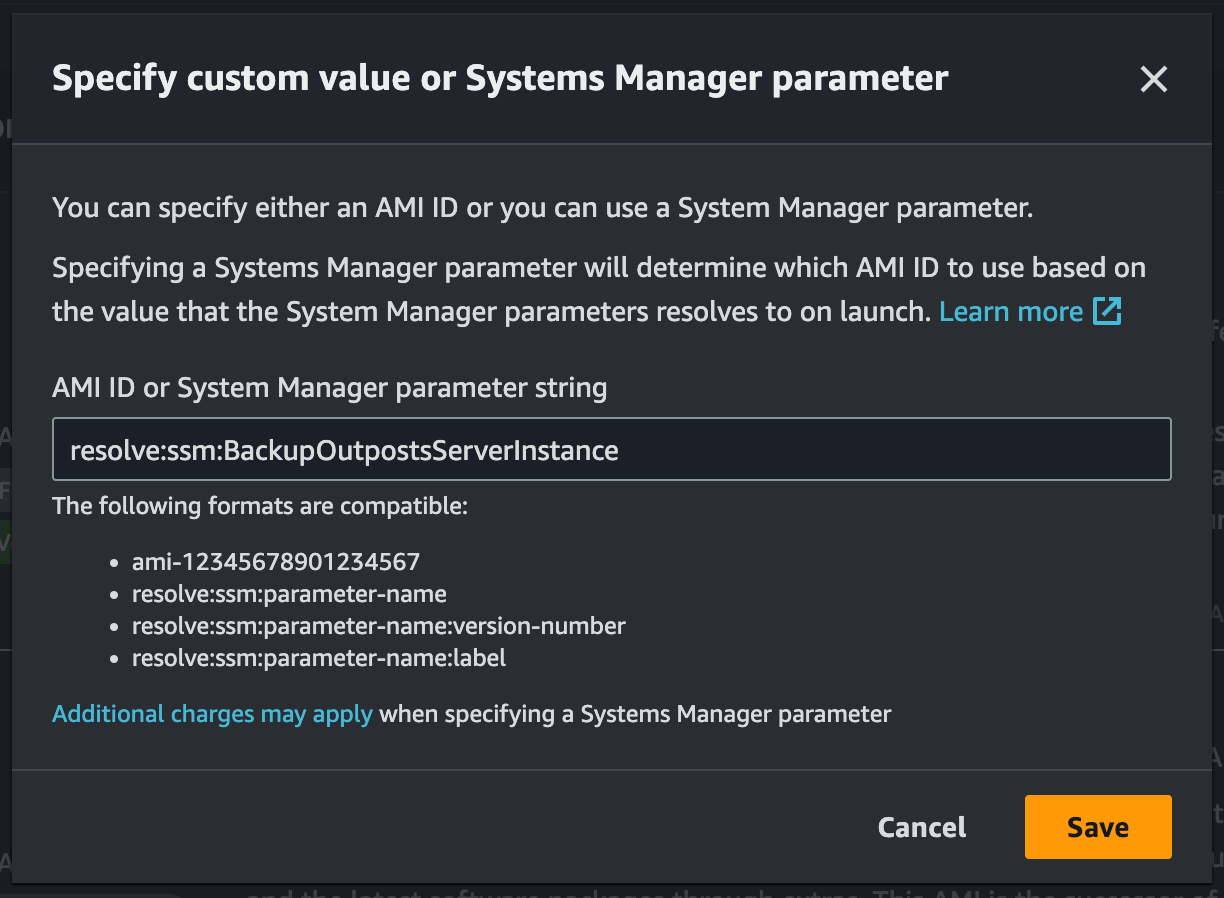Close the Systems Manager parameter dialog
This screenshot has width=1224, height=898.
pos(1153,80)
